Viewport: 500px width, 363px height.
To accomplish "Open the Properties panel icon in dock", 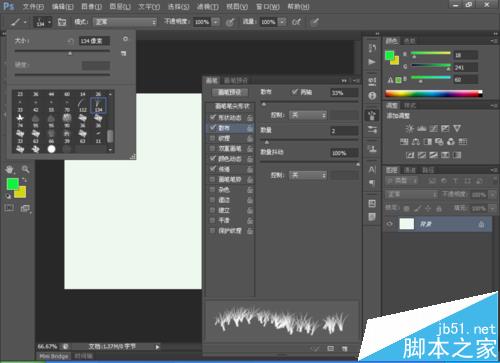I will (x=372, y=81).
